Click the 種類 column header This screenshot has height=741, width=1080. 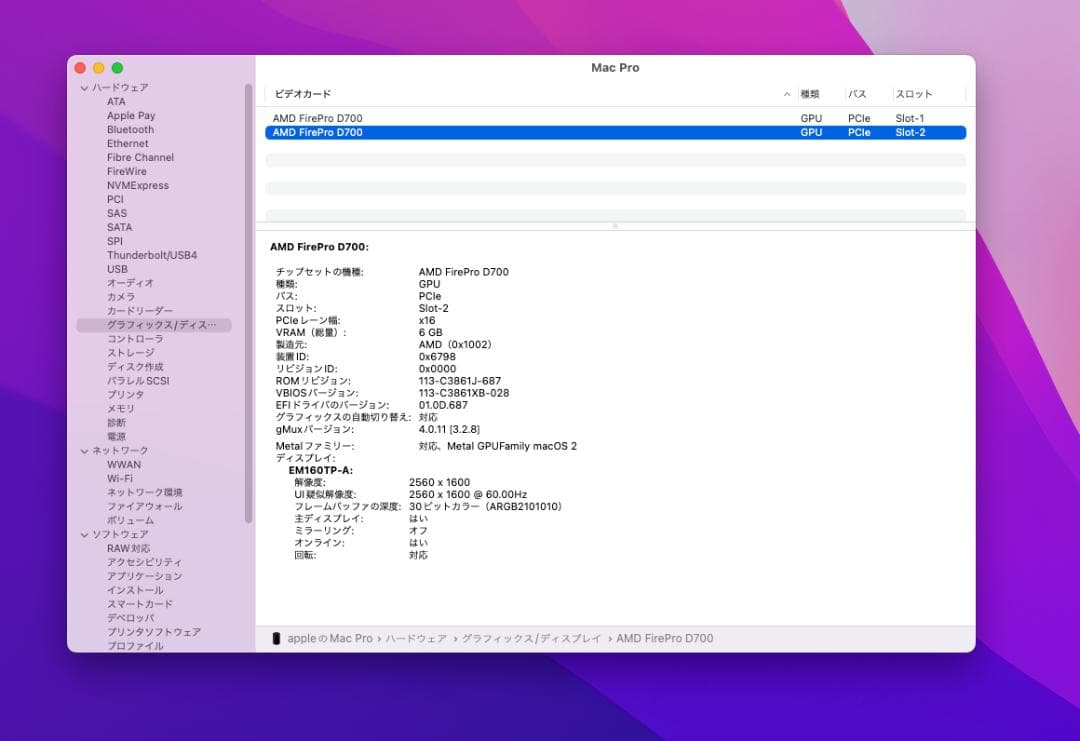813,93
